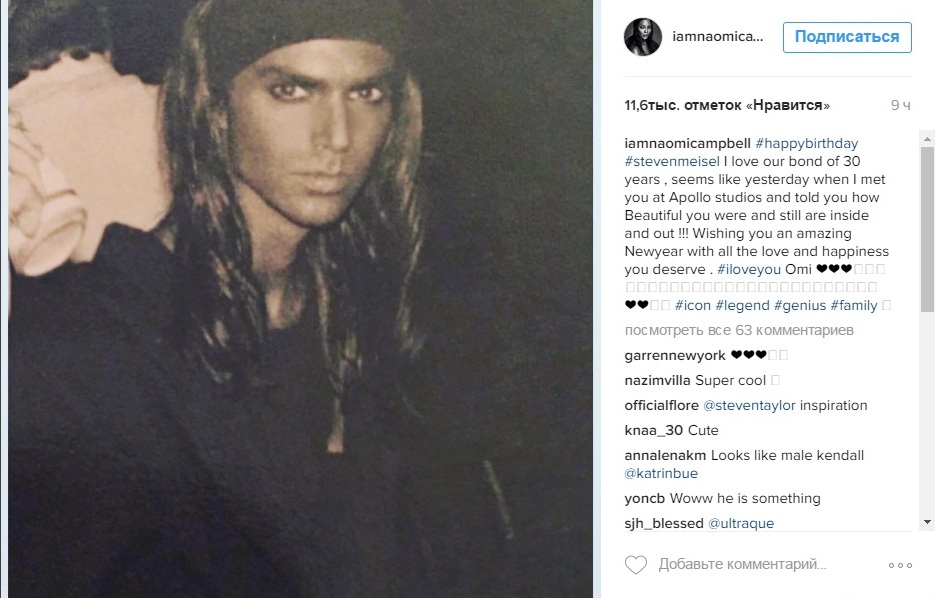Image resolution: width=935 pixels, height=598 pixels.
Task: Click the comments scrollbar up arrow
Action: click(x=927, y=139)
